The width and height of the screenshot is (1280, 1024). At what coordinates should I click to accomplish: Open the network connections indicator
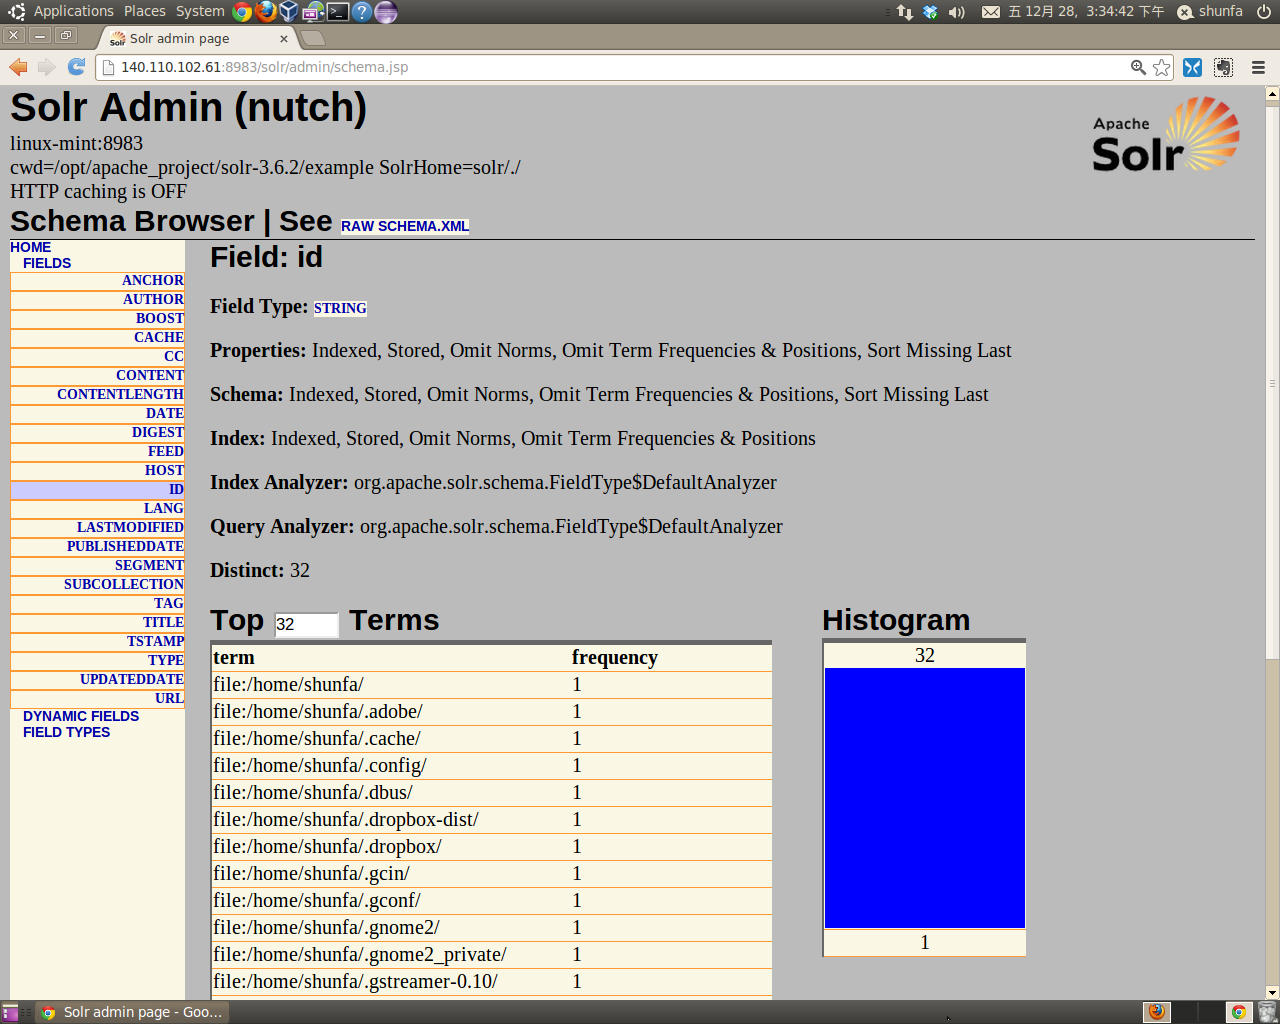pyautogui.click(x=904, y=12)
